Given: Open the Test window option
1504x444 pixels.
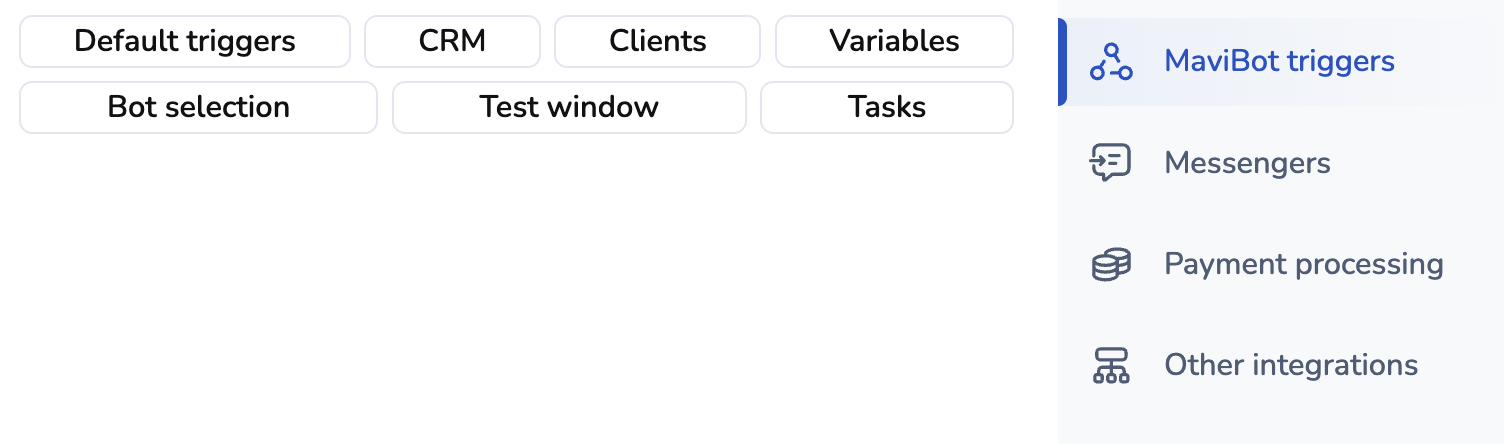Looking at the screenshot, I should tap(569, 107).
